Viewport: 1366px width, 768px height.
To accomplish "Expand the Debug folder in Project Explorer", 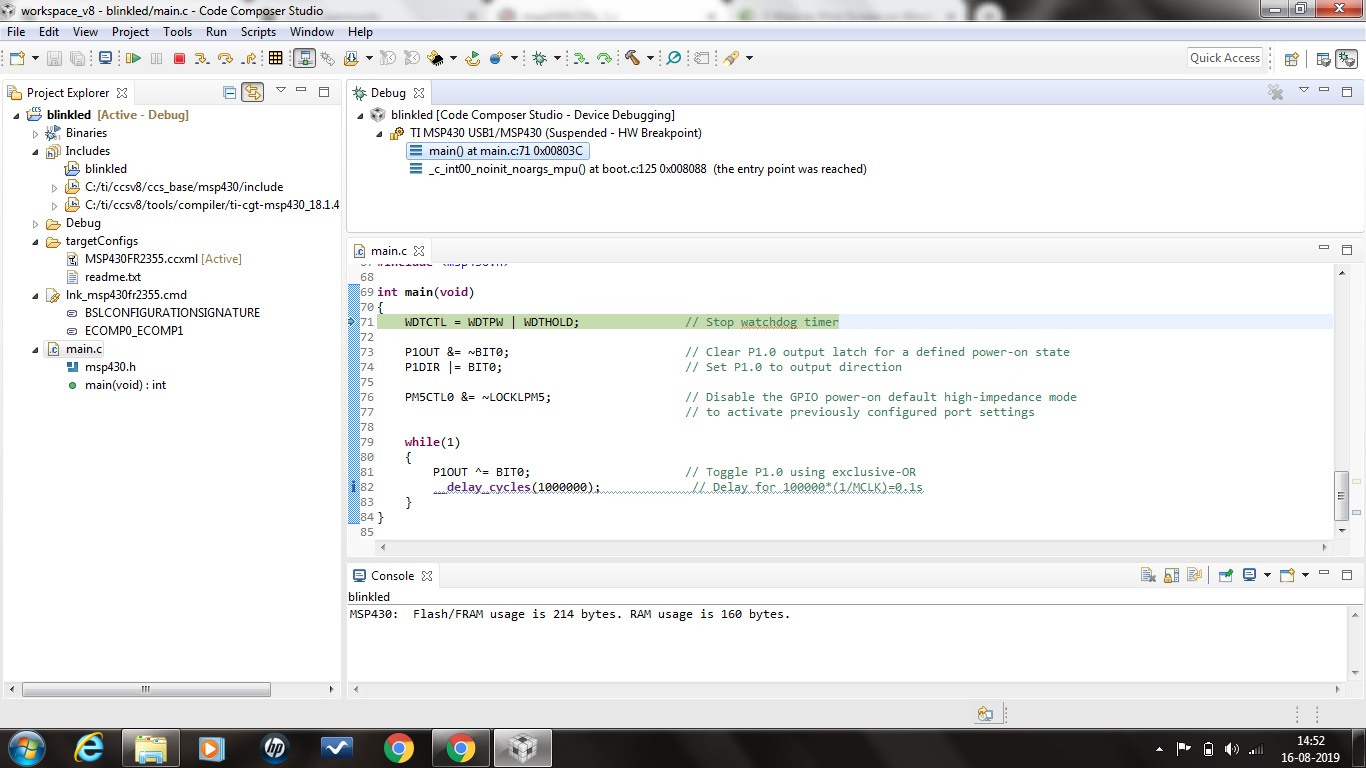I will 36,224.
